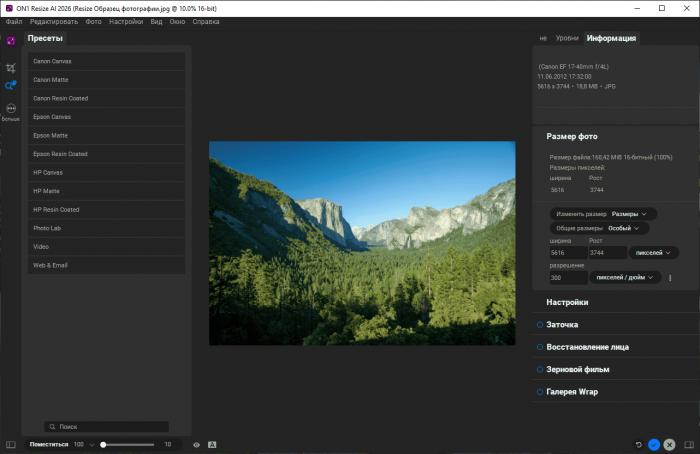Viewport: 700px width, 454px height.
Task: Toggle the preview eye icon
Action: pos(197,444)
